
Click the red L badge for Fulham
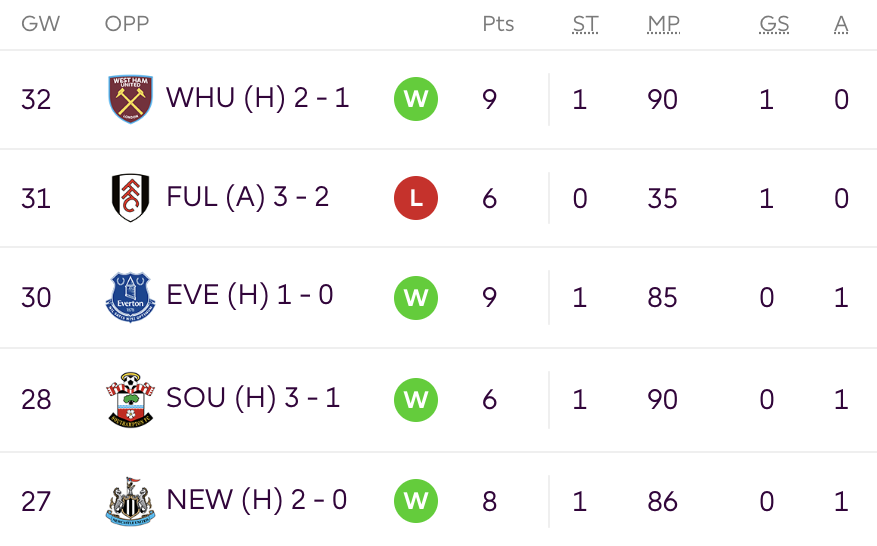click(416, 198)
